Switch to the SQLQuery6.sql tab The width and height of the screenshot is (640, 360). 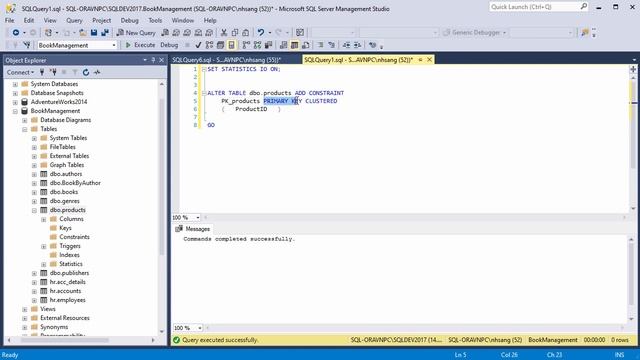(x=227, y=60)
